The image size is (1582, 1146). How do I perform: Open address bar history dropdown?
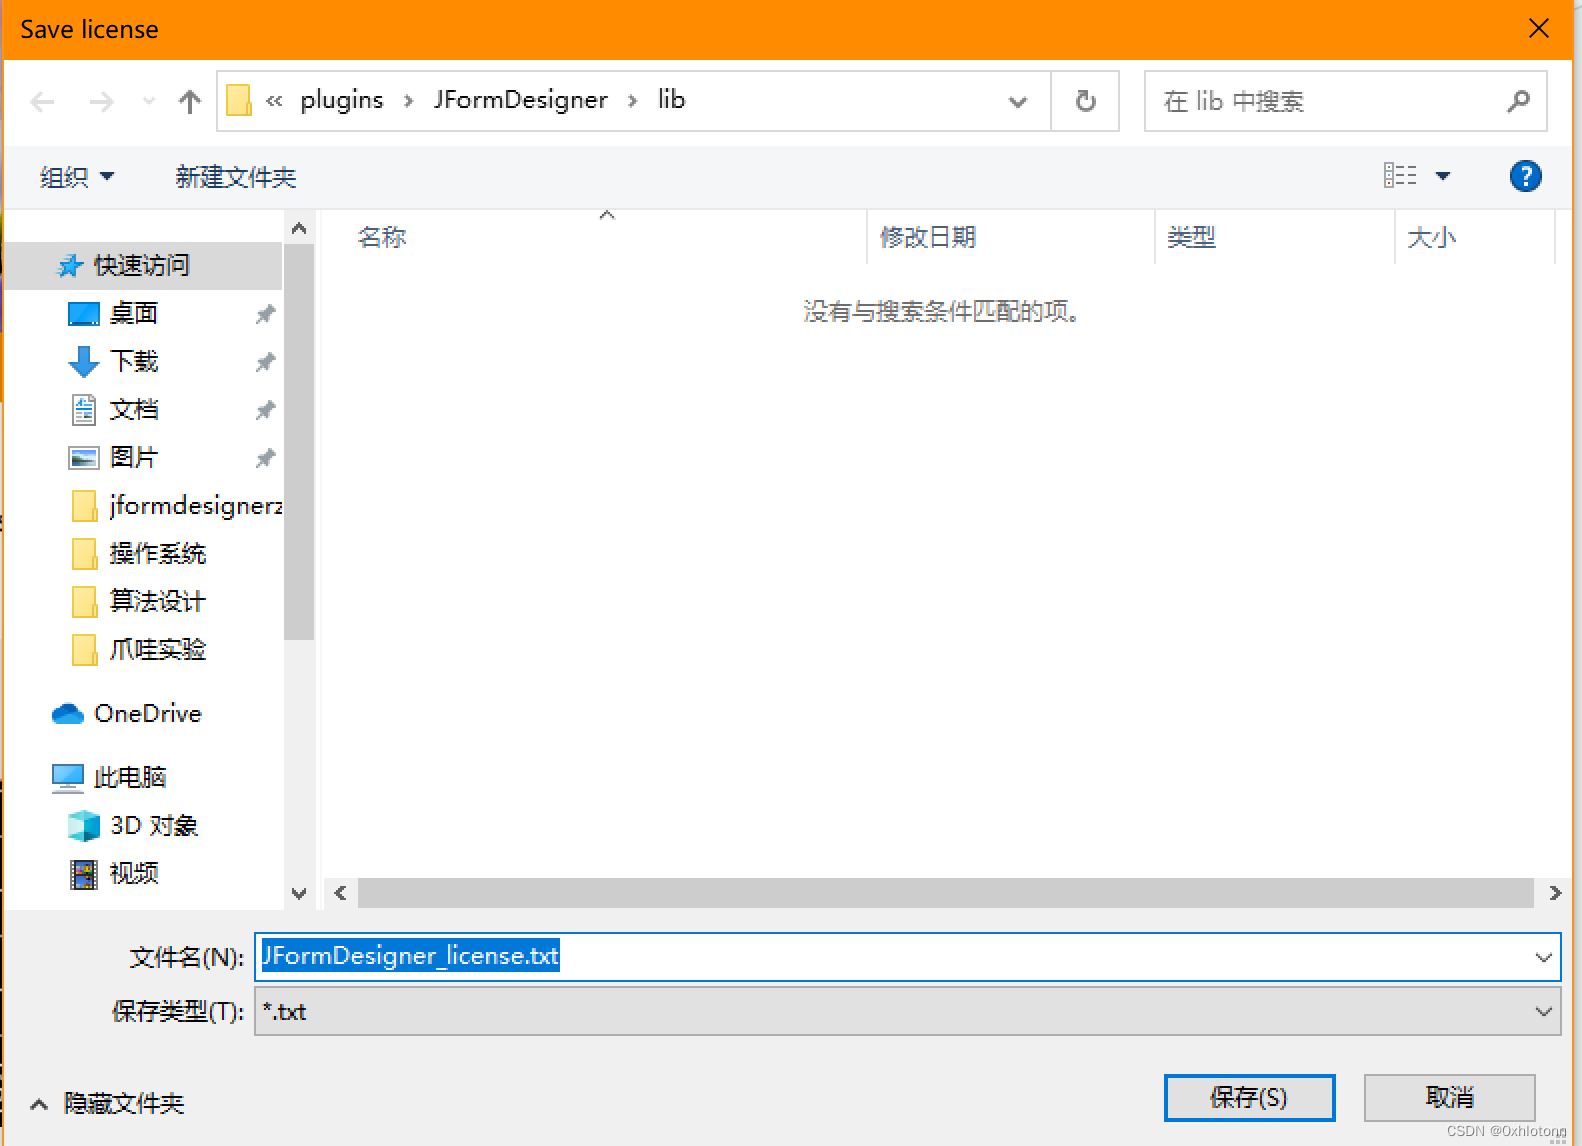pos(1018,101)
